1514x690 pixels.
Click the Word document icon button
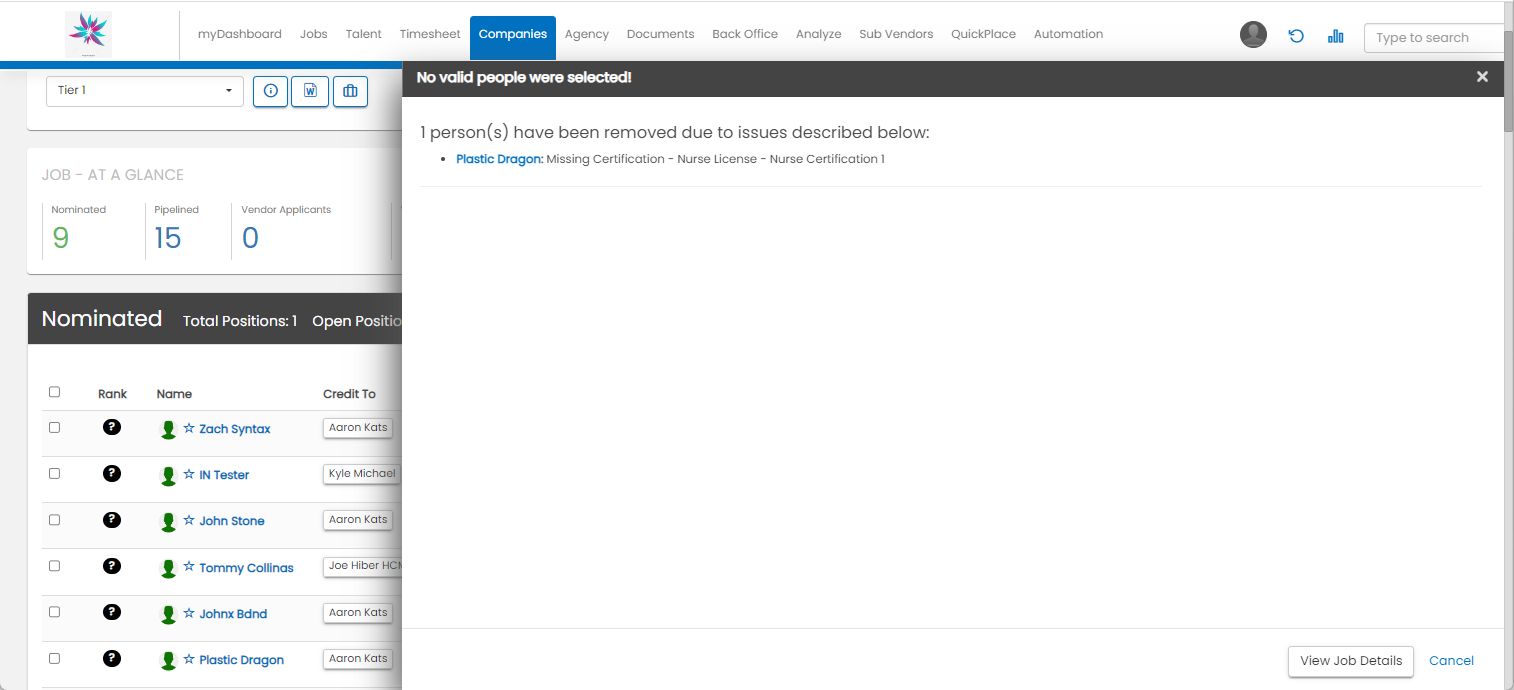coord(310,90)
